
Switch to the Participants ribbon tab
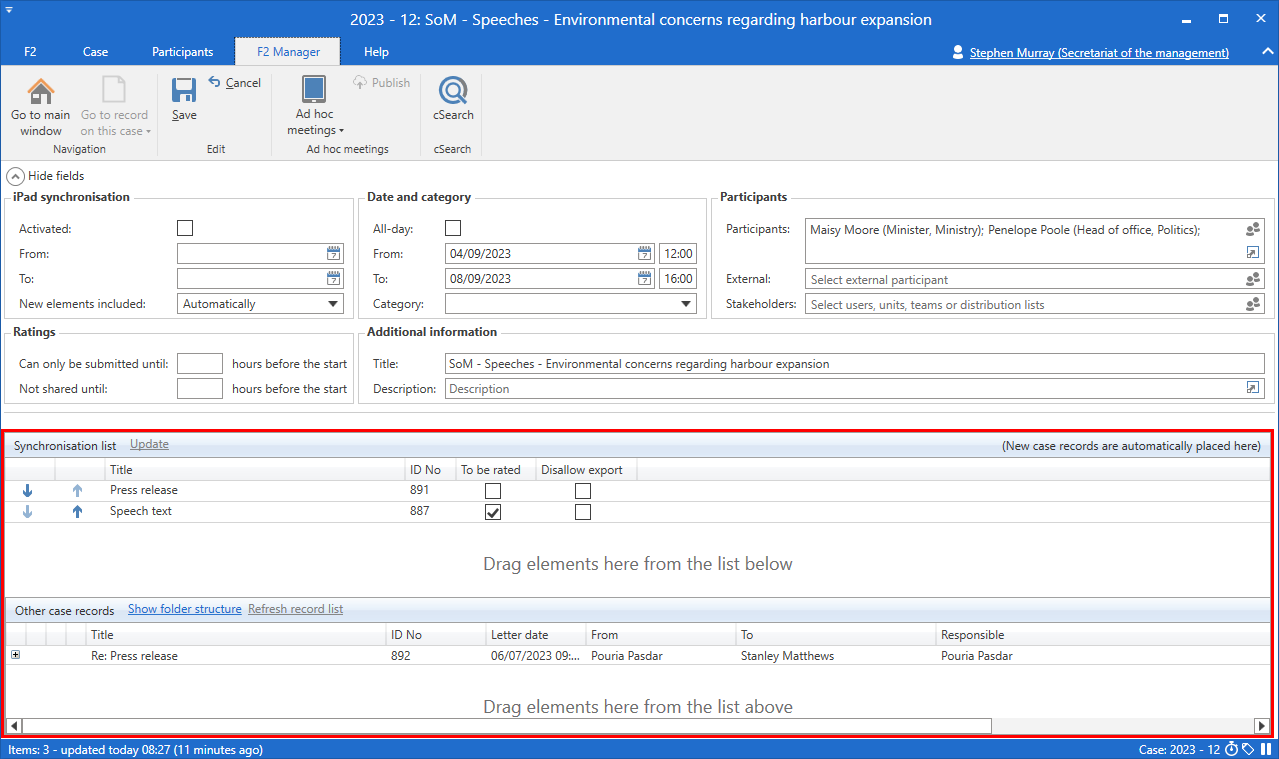pyautogui.click(x=182, y=52)
